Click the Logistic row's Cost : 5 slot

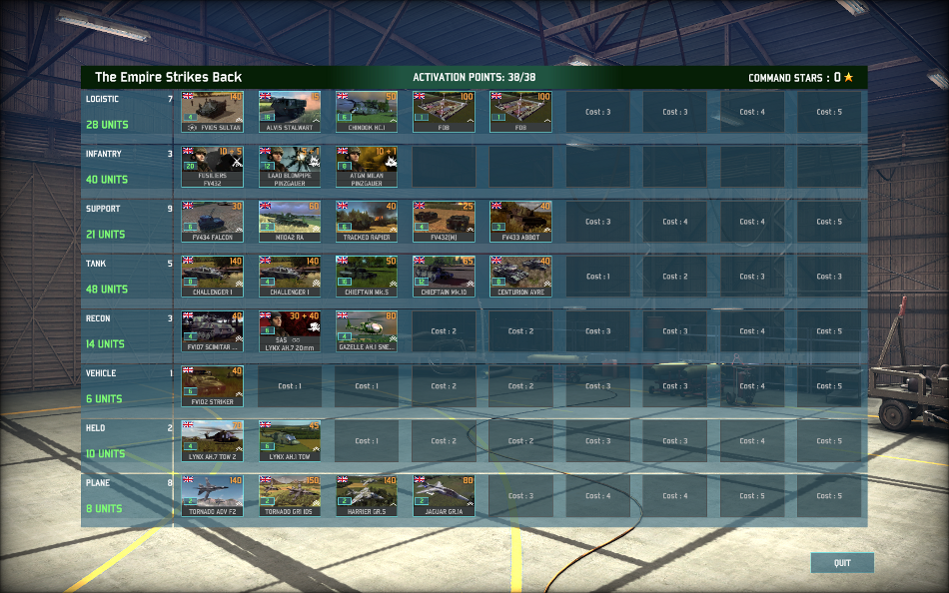(x=829, y=112)
